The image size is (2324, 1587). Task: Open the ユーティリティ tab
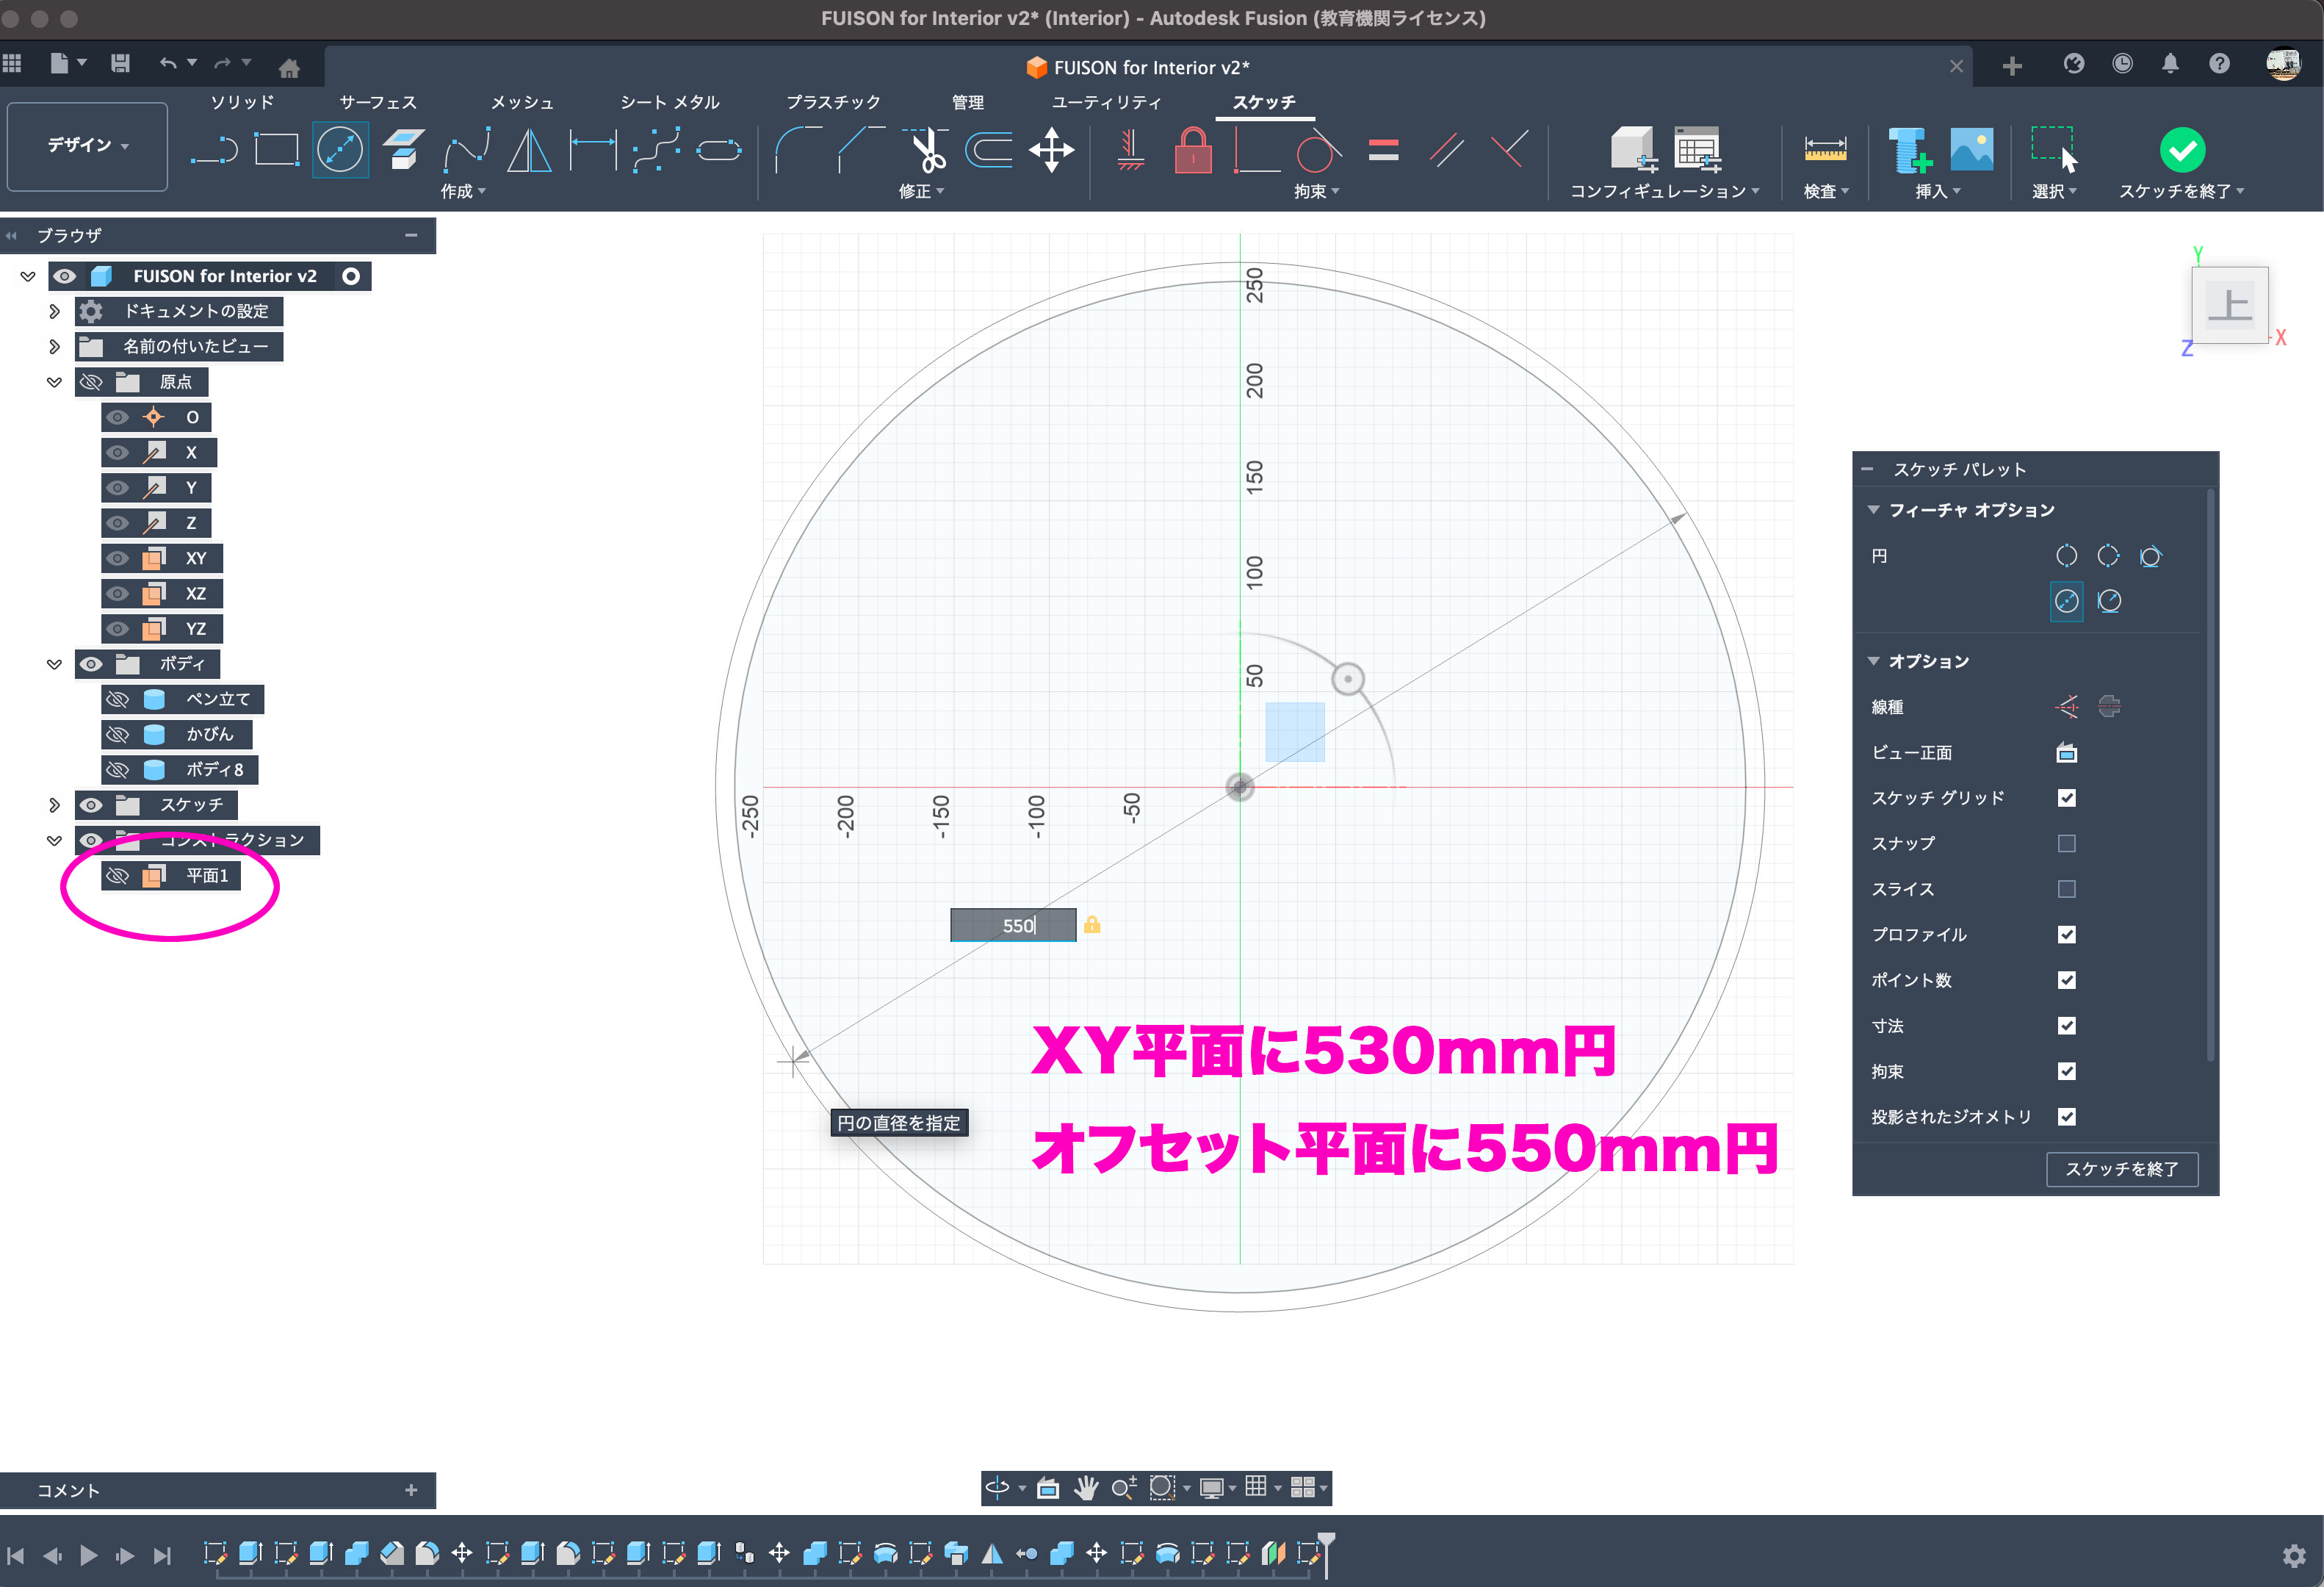tap(1105, 102)
